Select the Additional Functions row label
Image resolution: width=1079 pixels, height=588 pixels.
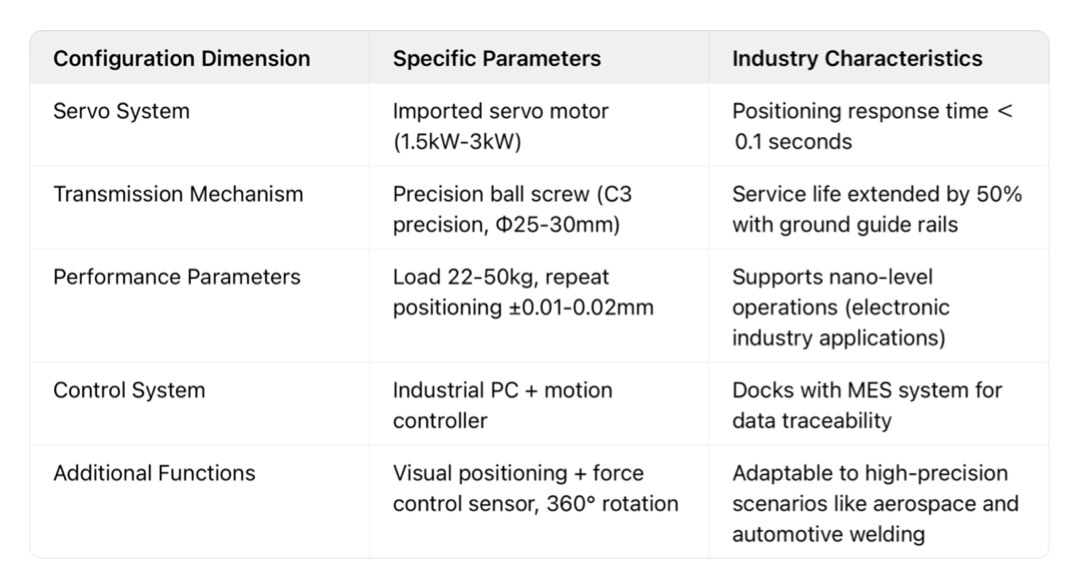tap(154, 473)
